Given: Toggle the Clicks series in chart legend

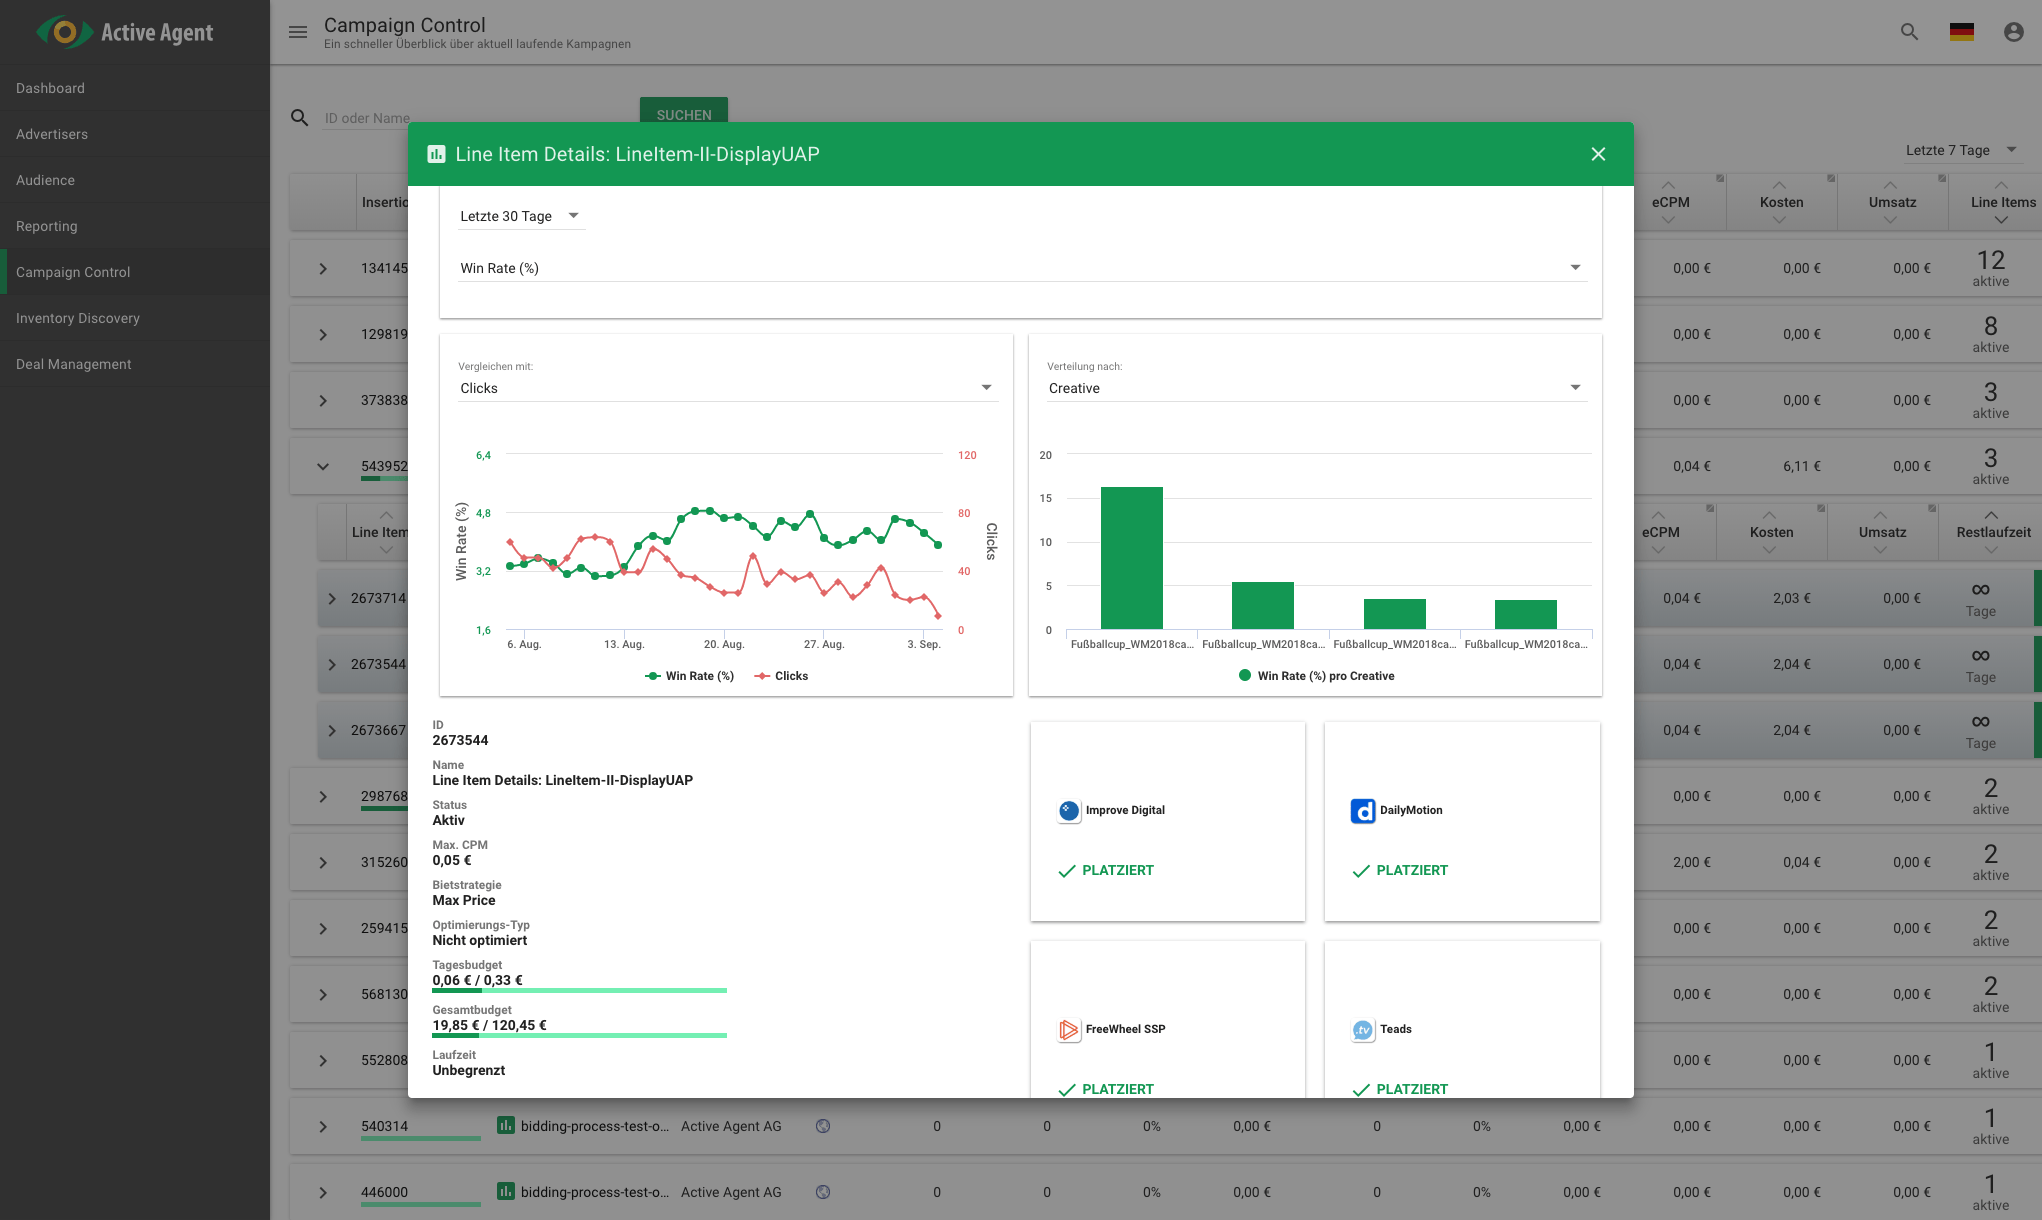Looking at the screenshot, I should 781,676.
